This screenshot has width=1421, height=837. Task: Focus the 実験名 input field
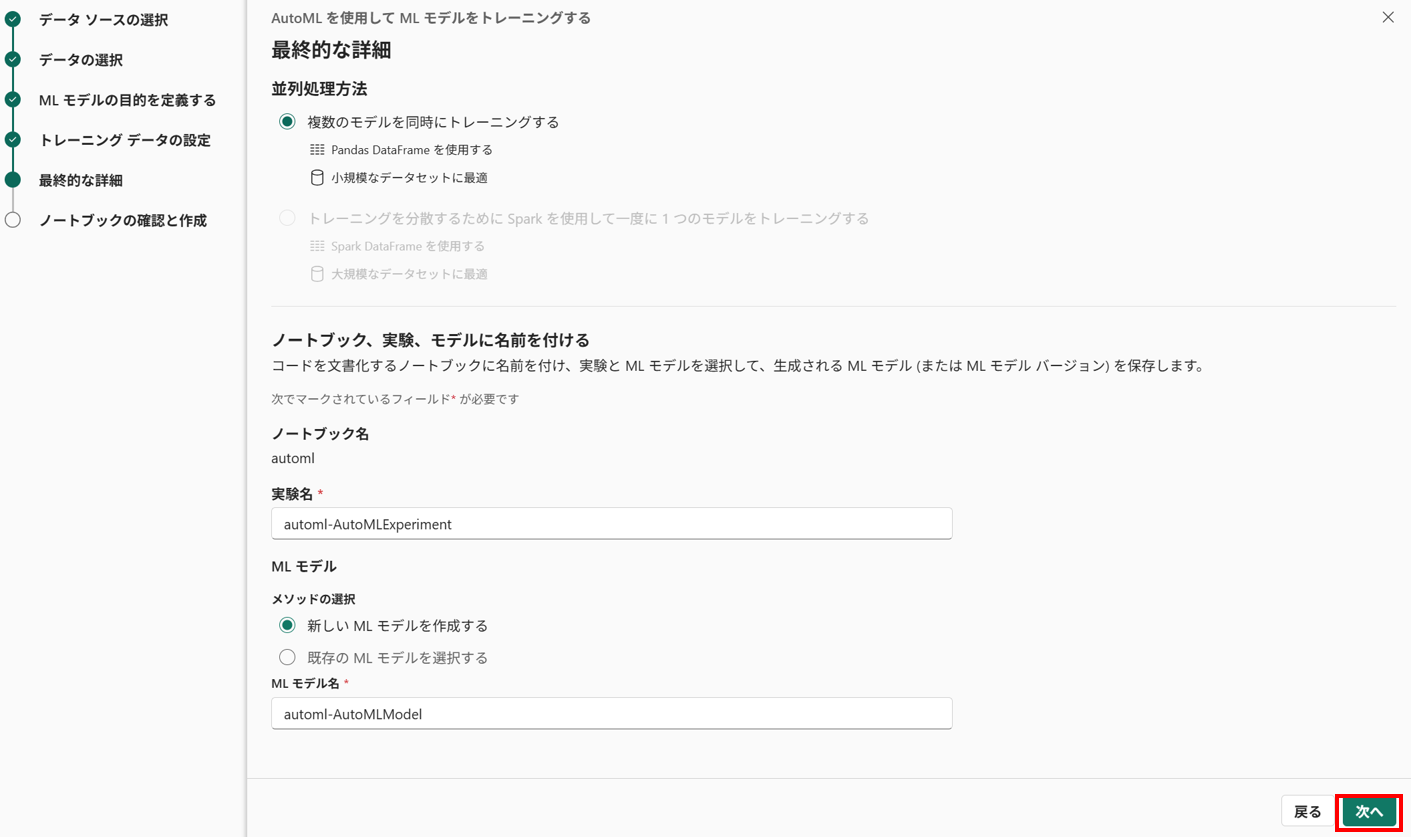tap(612, 523)
